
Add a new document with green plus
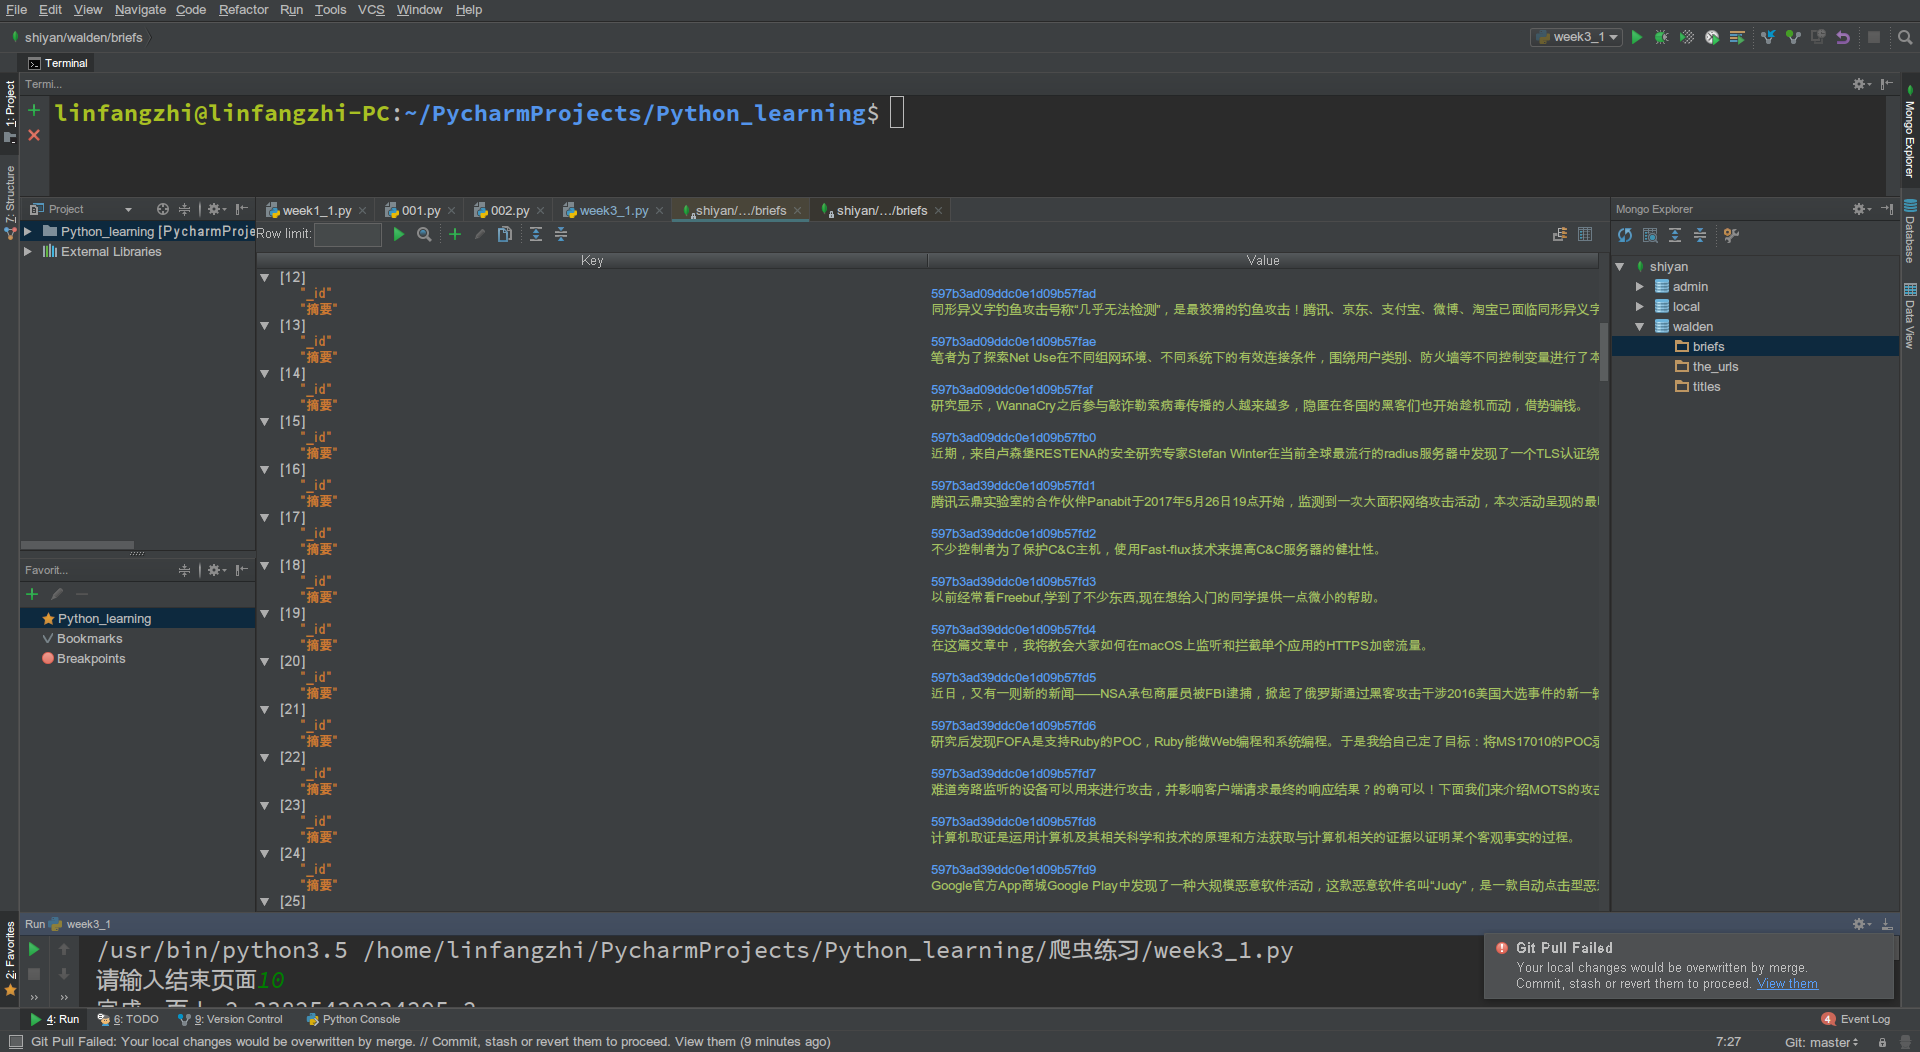[x=455, y=234]
